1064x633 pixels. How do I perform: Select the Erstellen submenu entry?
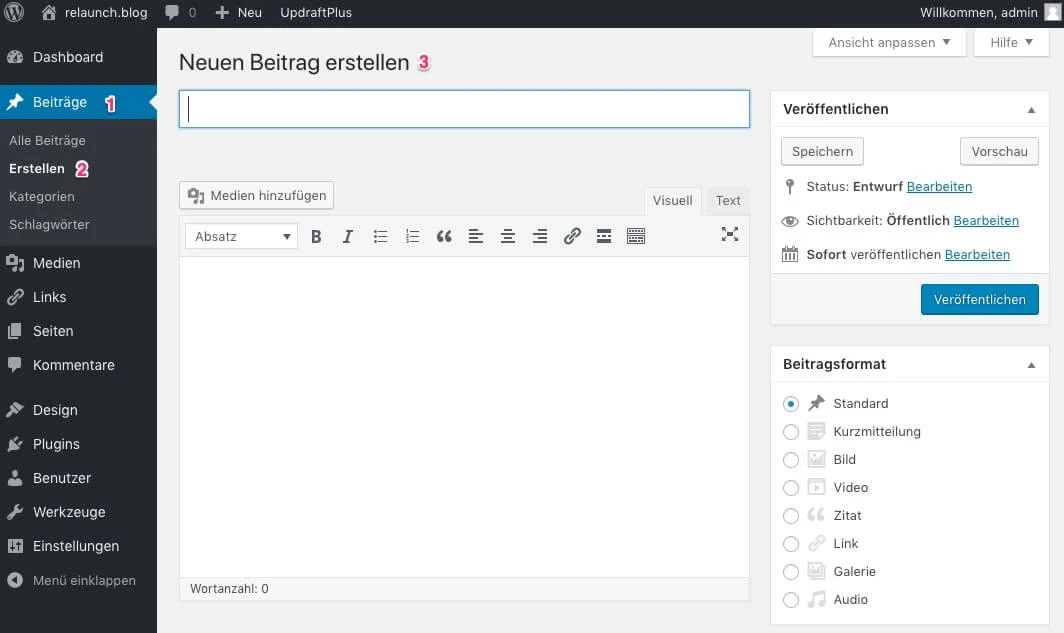37,168
